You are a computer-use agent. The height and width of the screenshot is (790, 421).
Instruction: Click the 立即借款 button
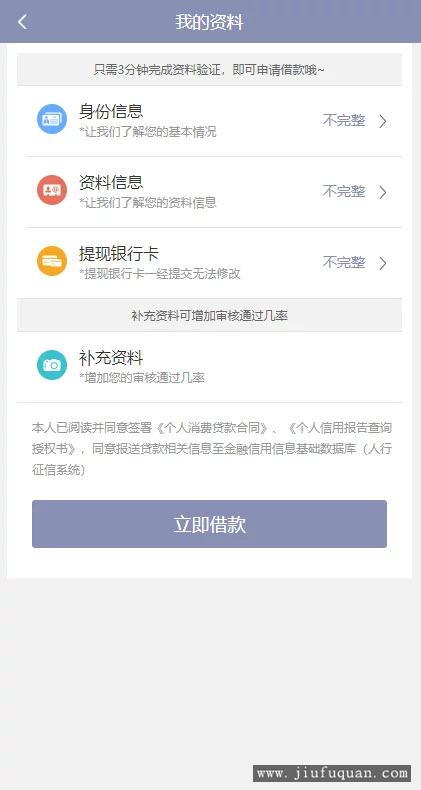click(x=209, y=524)
